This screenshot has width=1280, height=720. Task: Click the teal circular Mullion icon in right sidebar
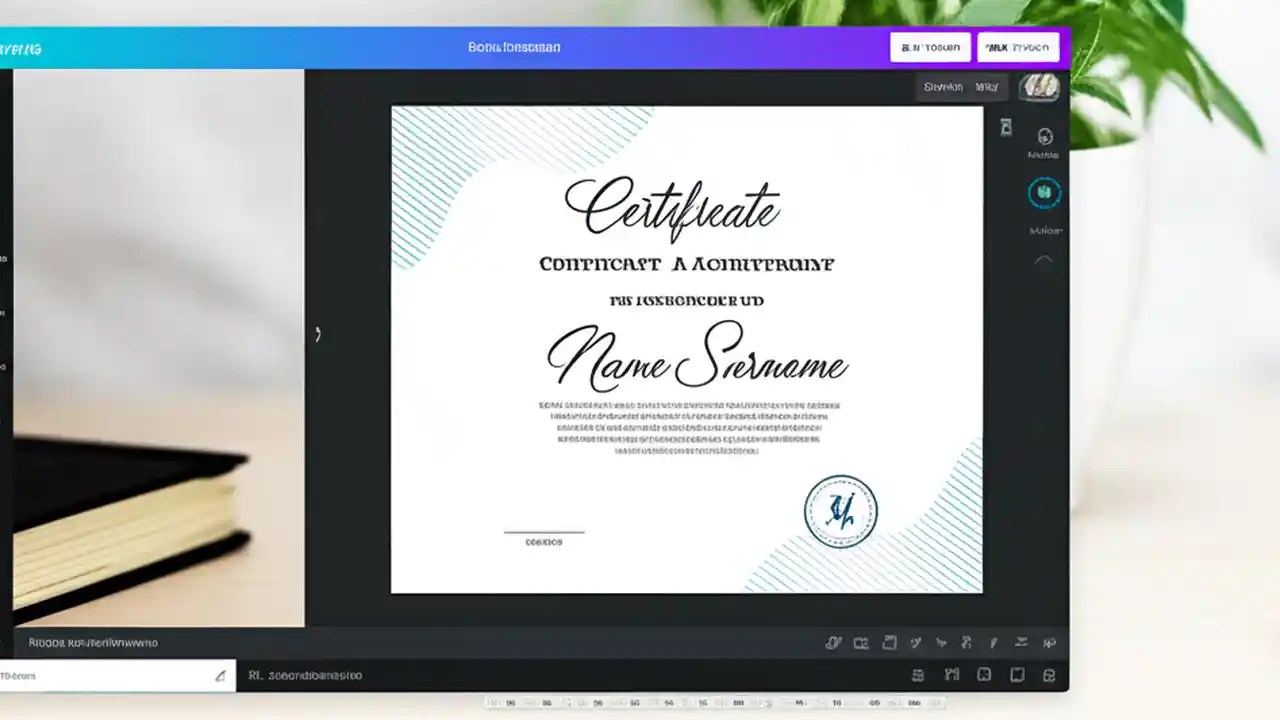[x=1044, y=192]
